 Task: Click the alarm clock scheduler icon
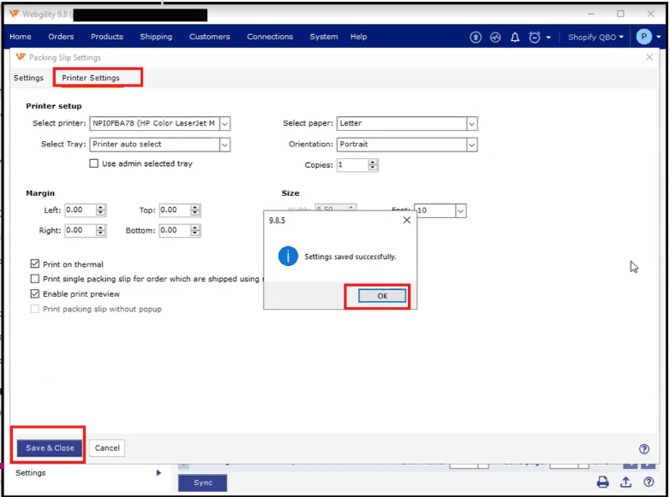coord(535,37)
